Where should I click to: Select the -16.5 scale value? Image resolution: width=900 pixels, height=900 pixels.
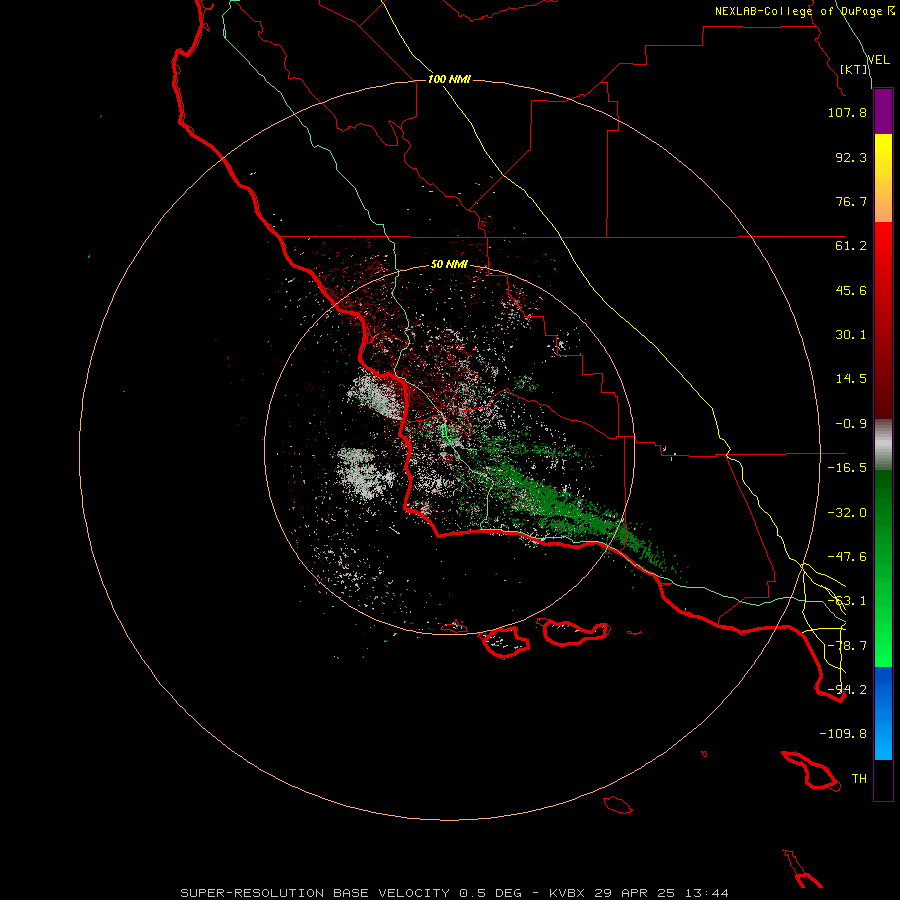click(x=847, y=468)
